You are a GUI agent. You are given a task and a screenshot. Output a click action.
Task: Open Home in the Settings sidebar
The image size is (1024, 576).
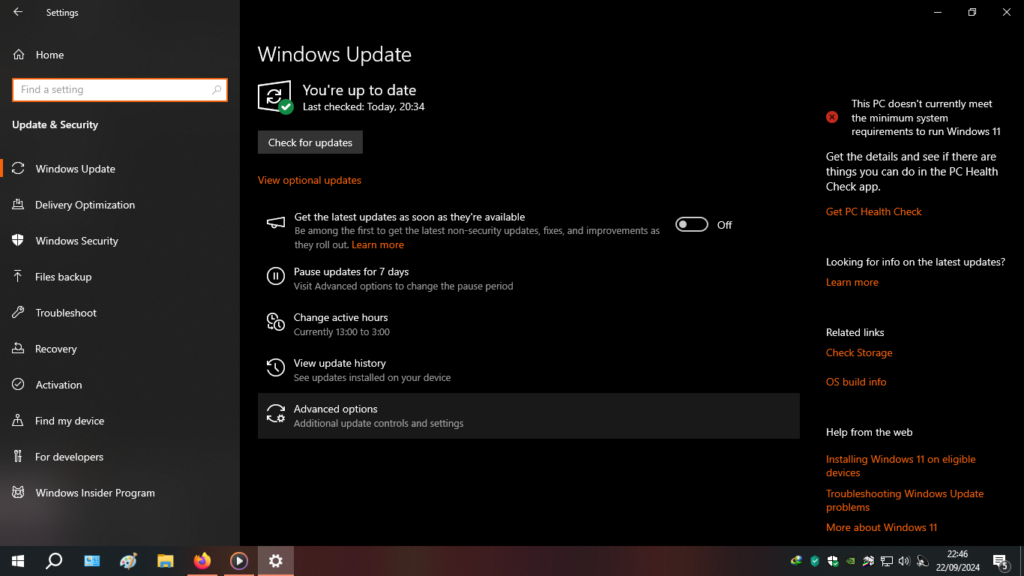(x=49, y=55)
